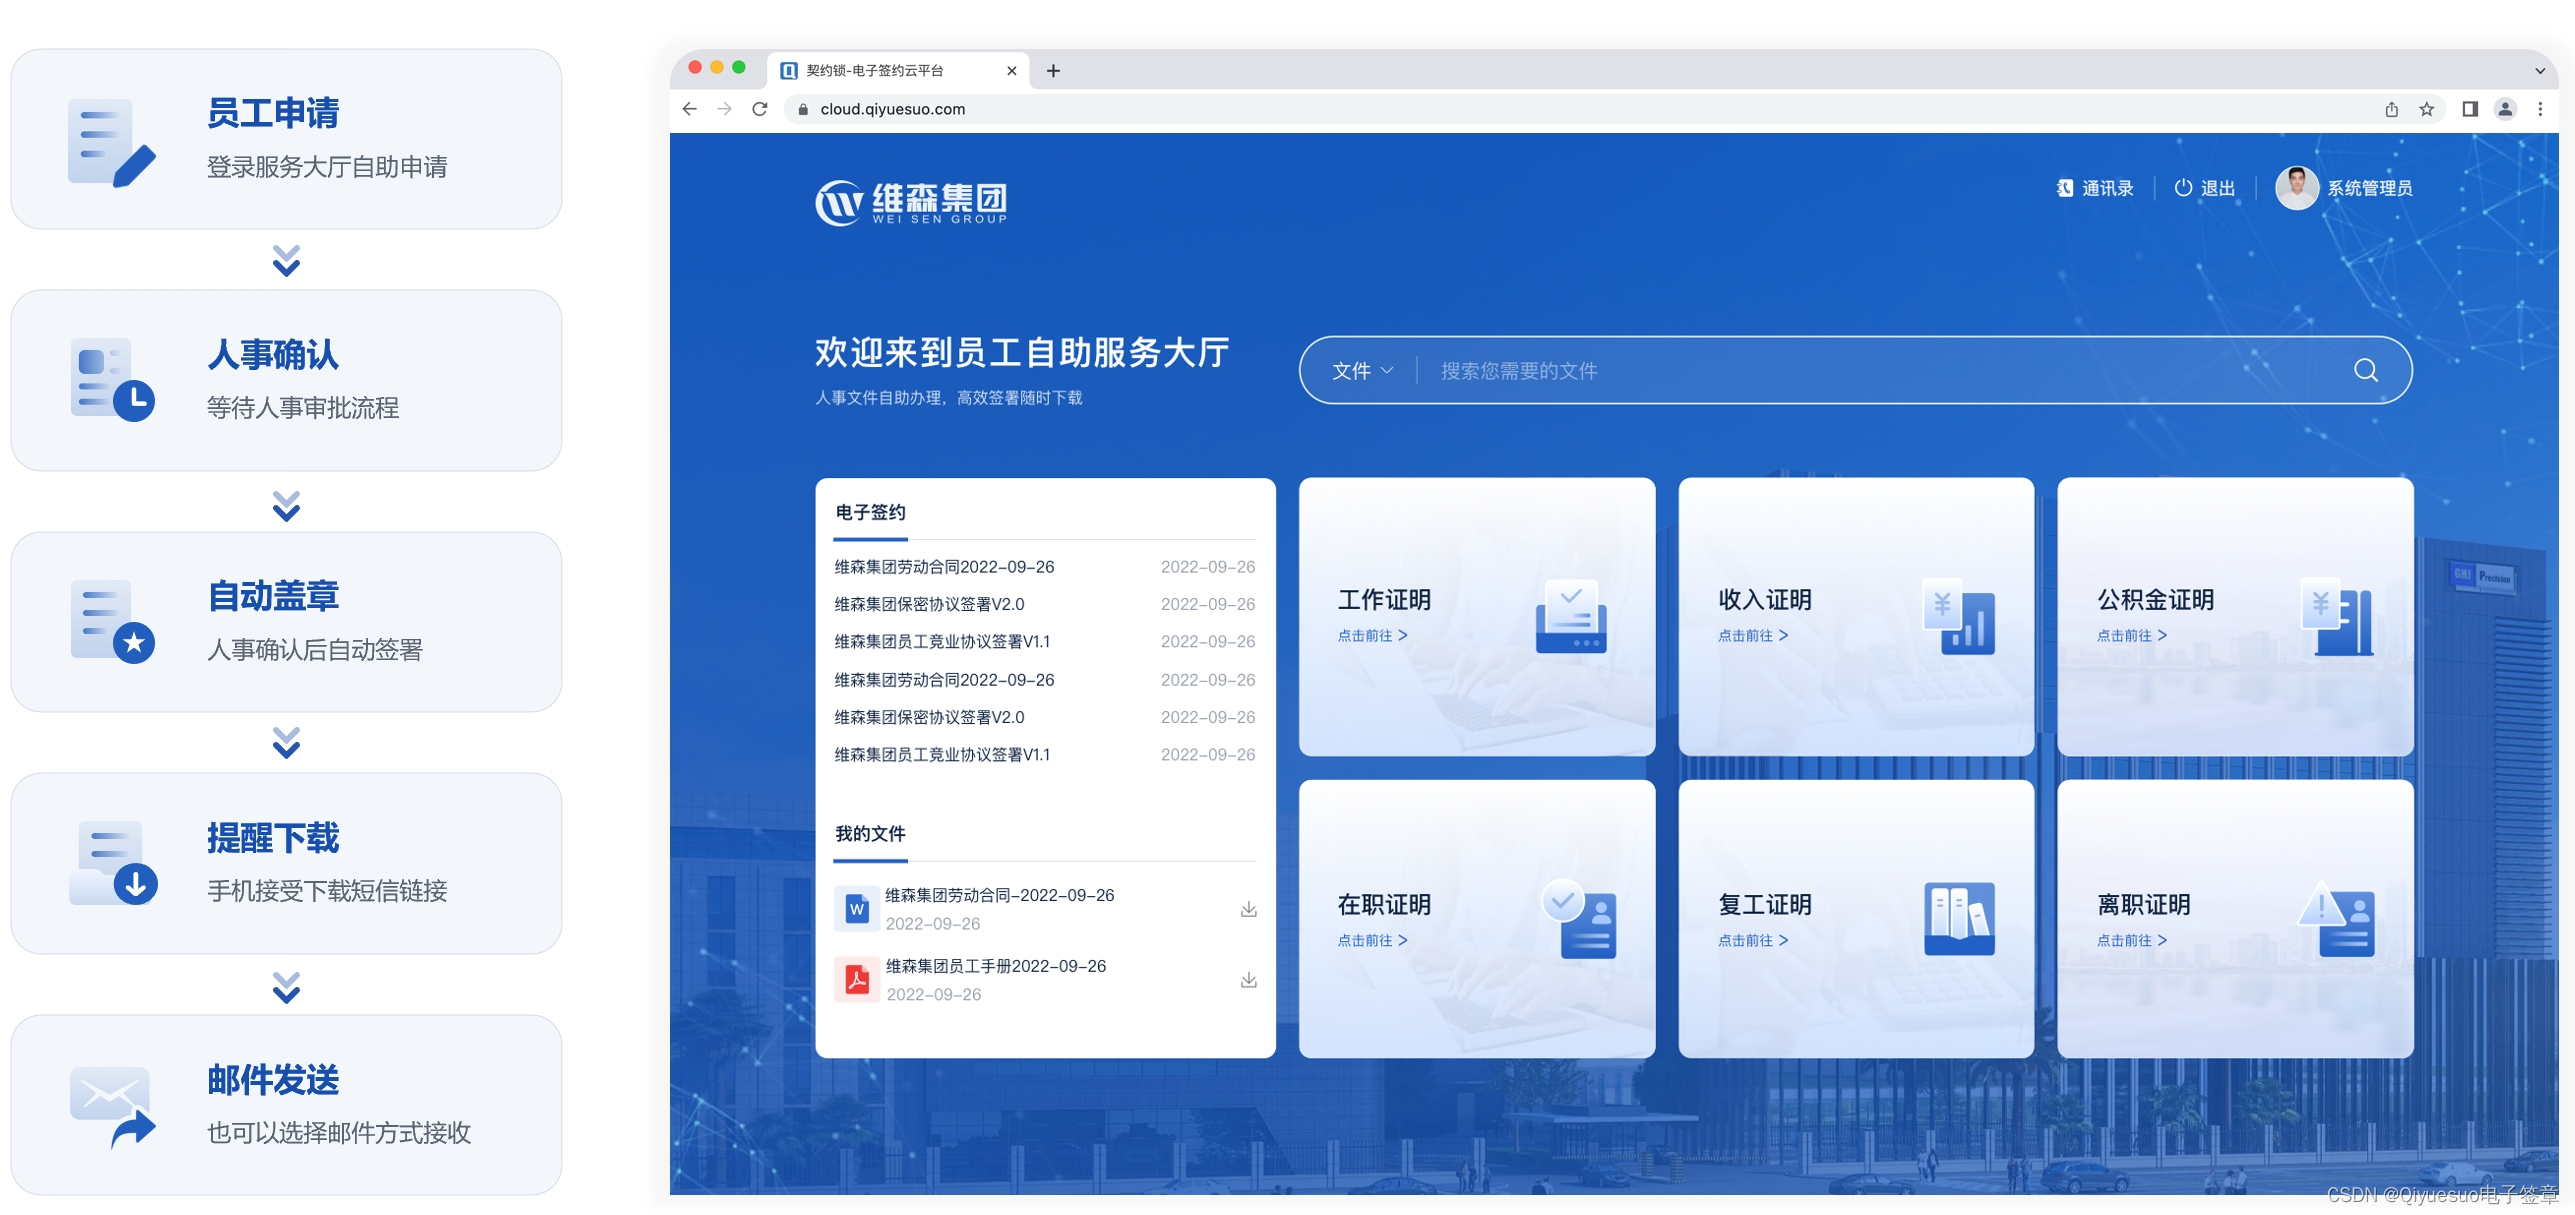This screenshot has height=1215, width=2575.
Task: Toggle the browser side panel icon
Action: click(x=2469, y=109)
